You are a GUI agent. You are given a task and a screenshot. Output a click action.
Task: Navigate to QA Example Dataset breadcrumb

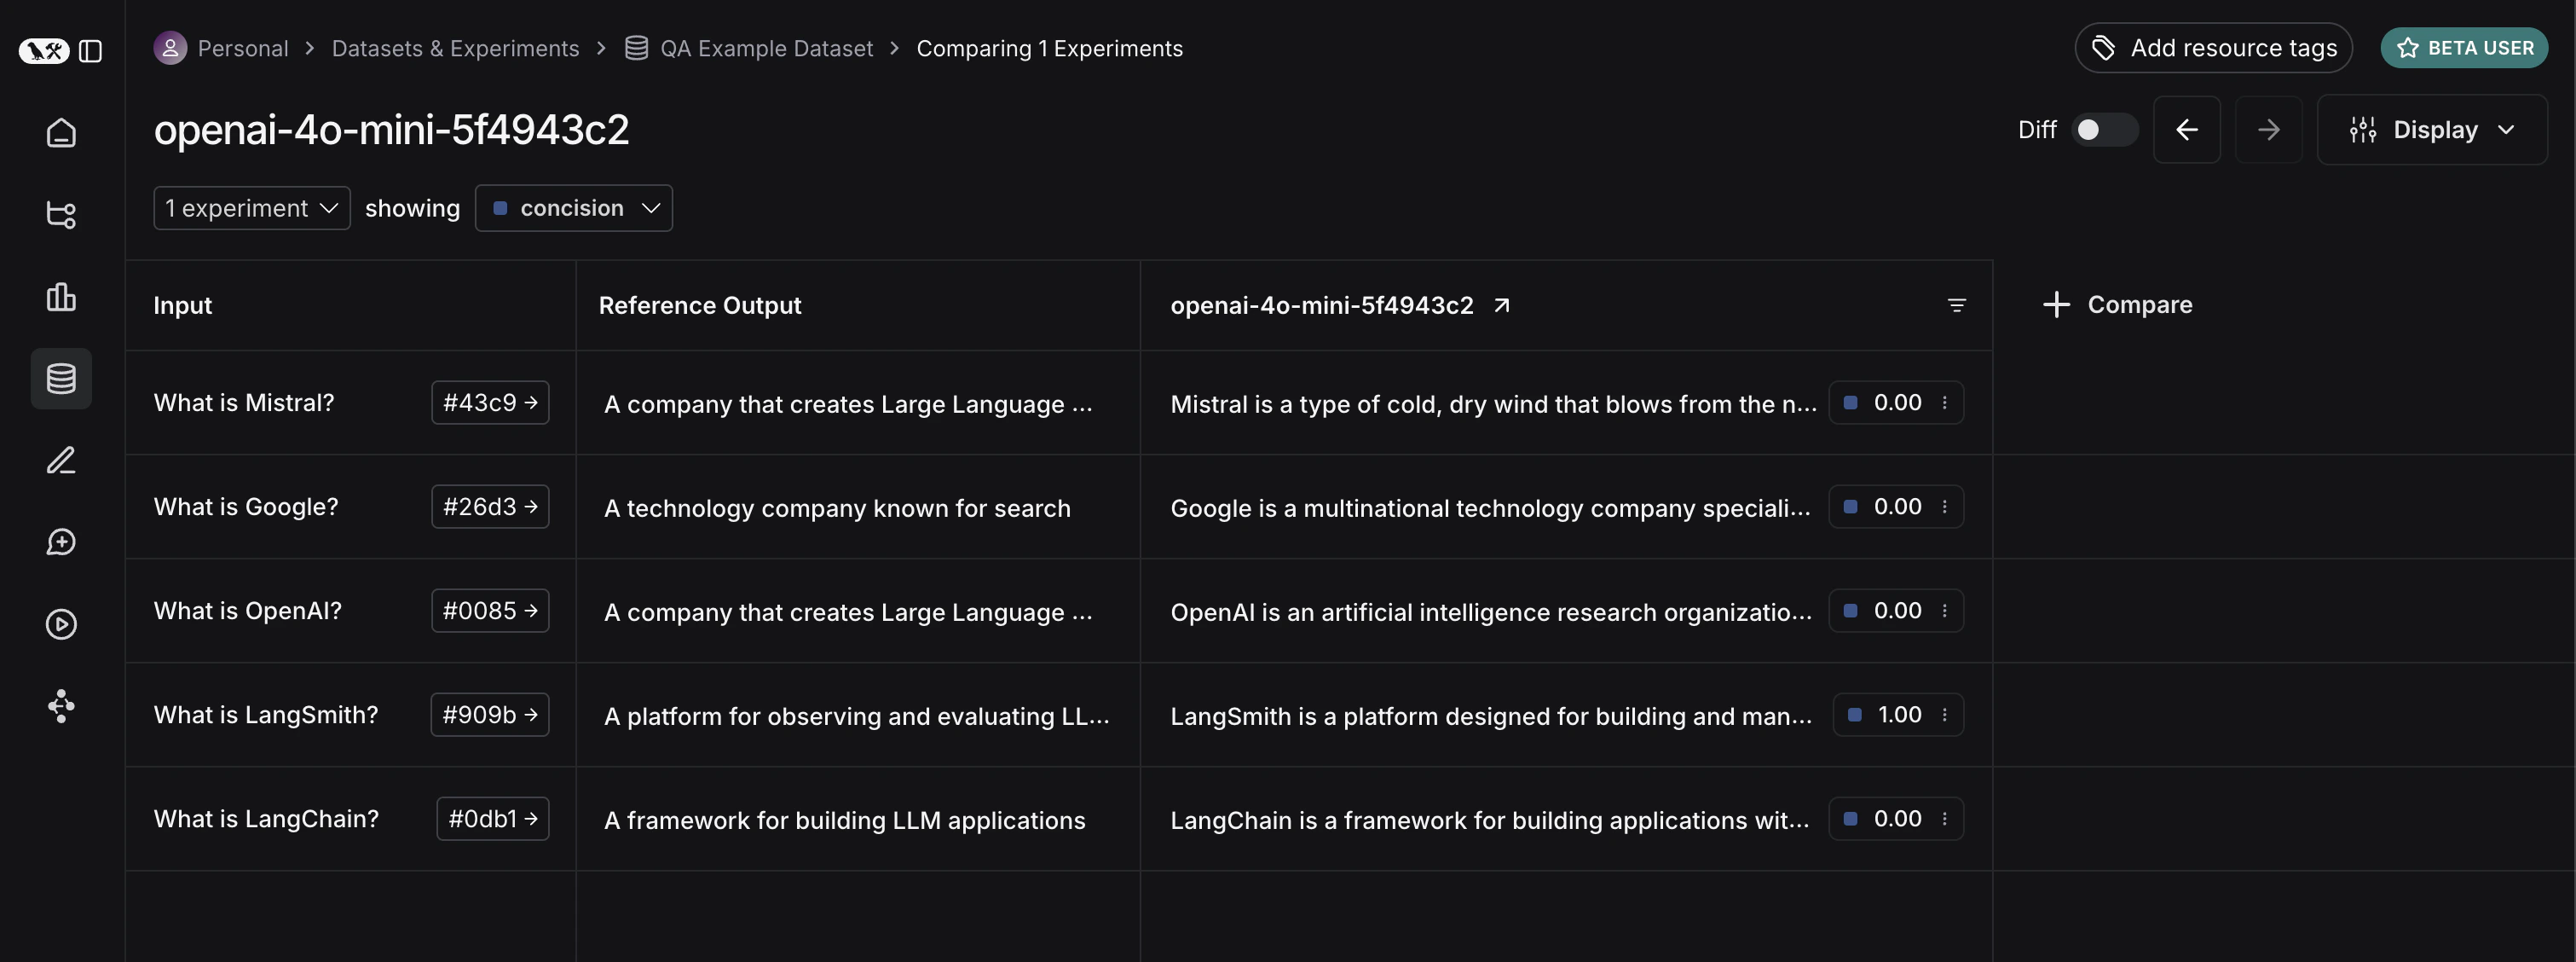click(765, 48)
